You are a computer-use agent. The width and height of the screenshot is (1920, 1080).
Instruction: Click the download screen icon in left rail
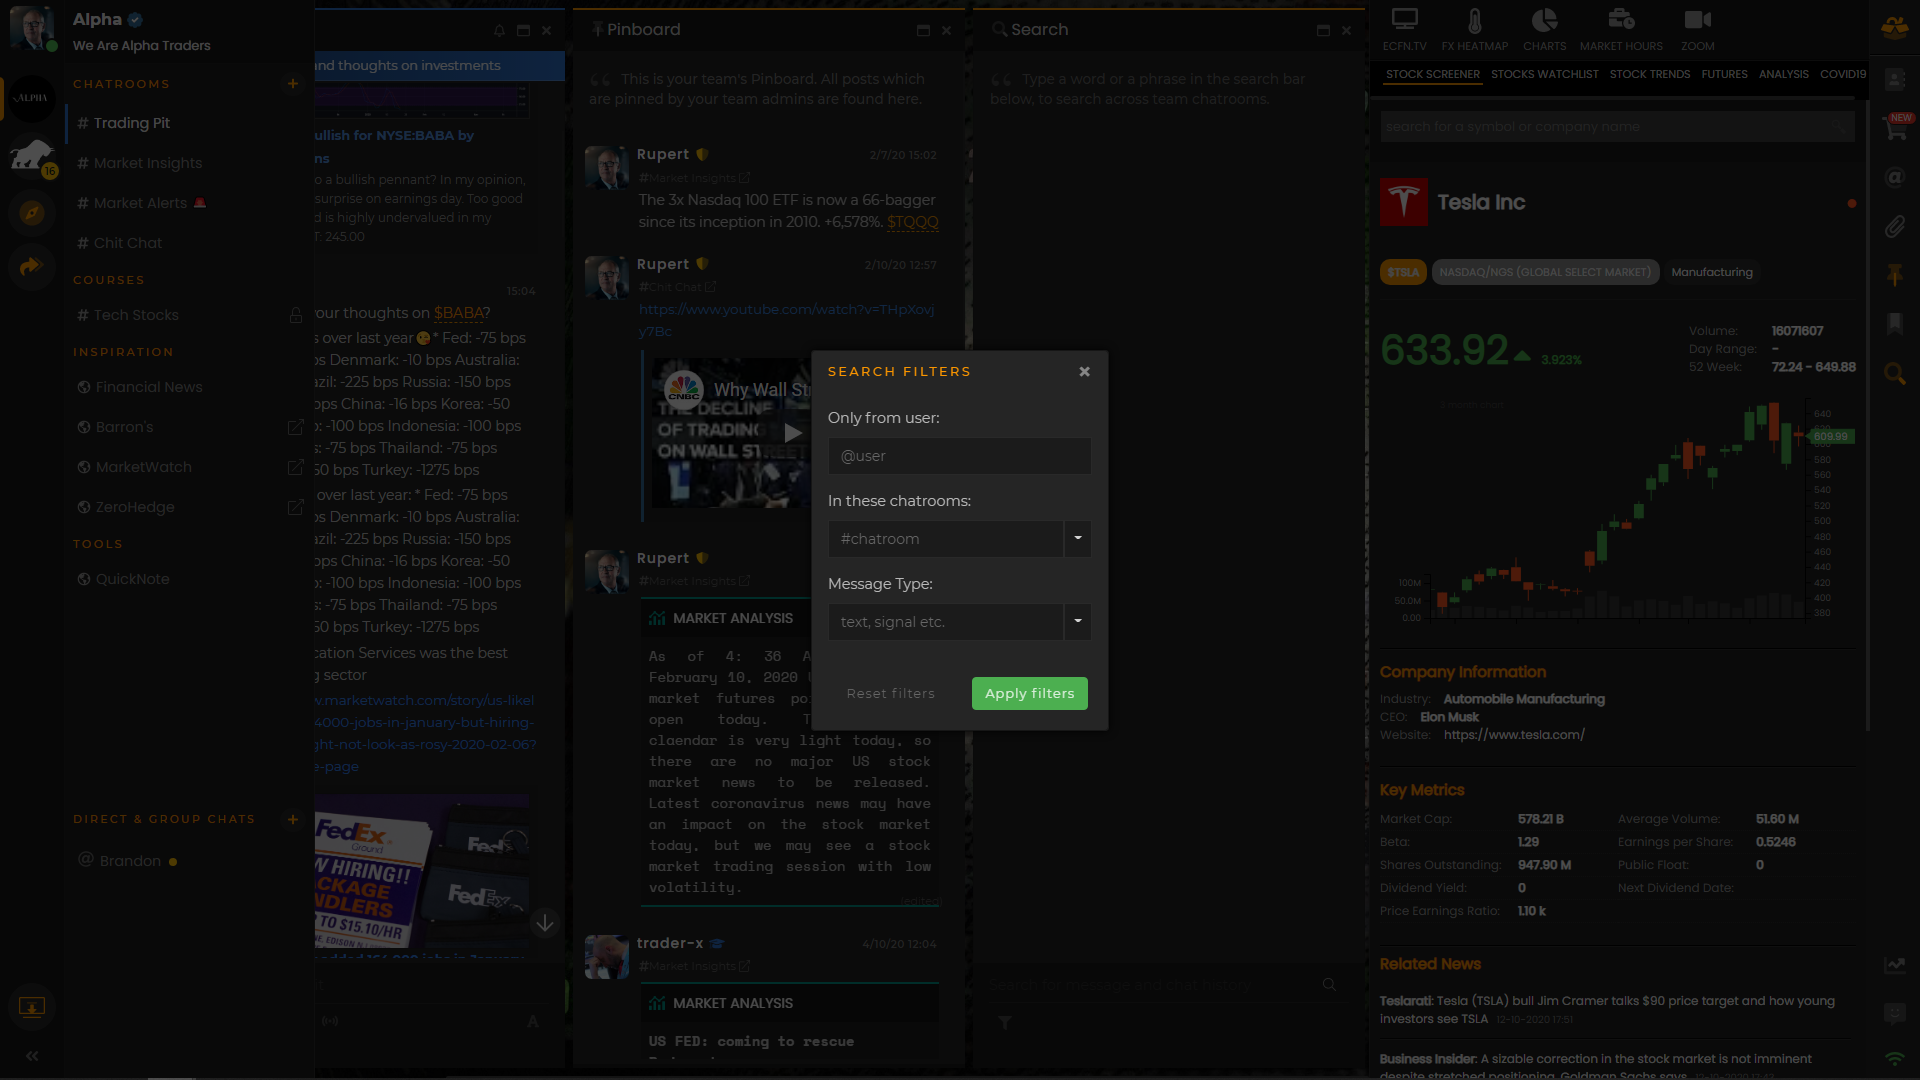click(31, 1007)
